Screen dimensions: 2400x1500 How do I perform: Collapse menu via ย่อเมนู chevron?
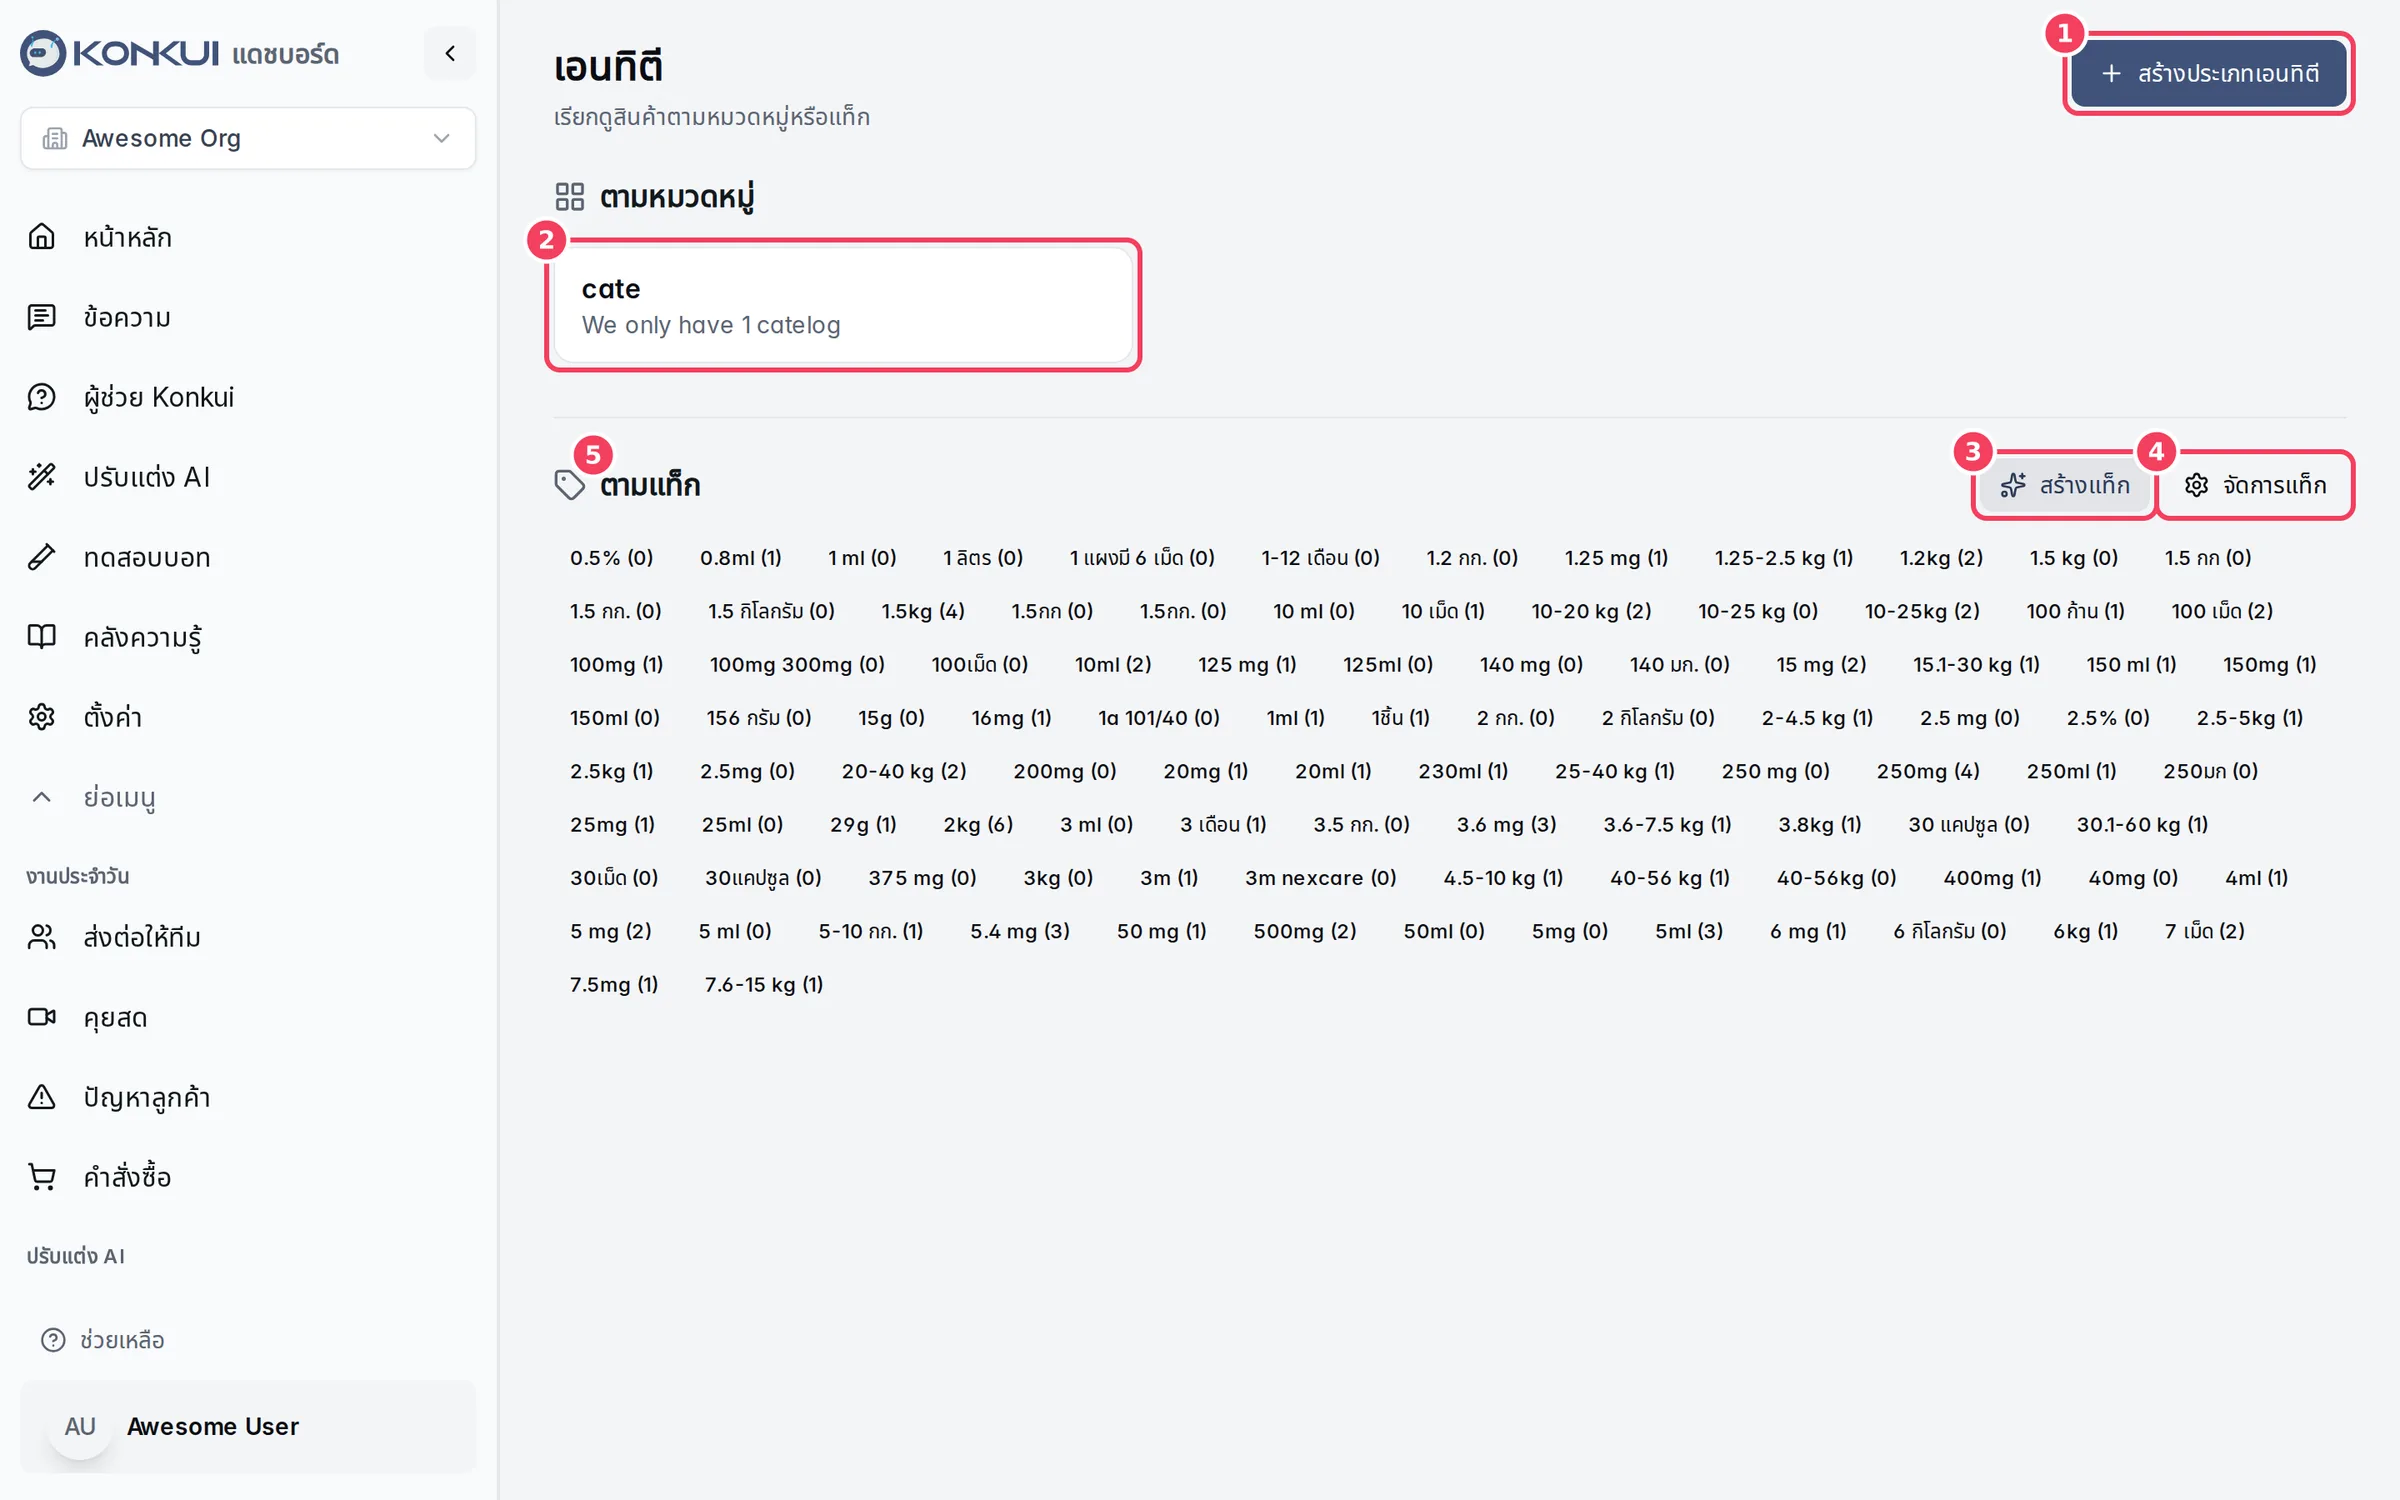pos(41,797)
